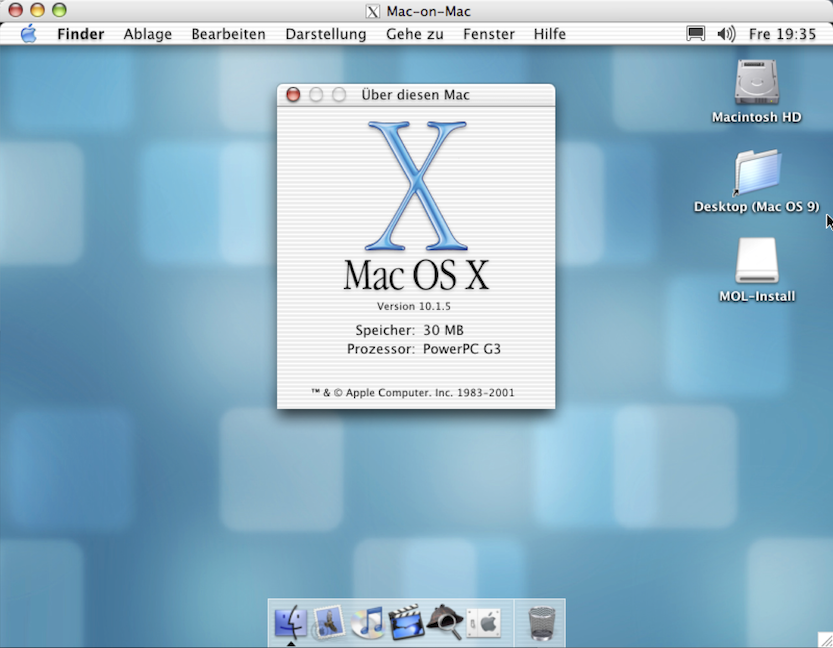833x648 pixels.
Task: Open the Finder menu
Action: 80,35
